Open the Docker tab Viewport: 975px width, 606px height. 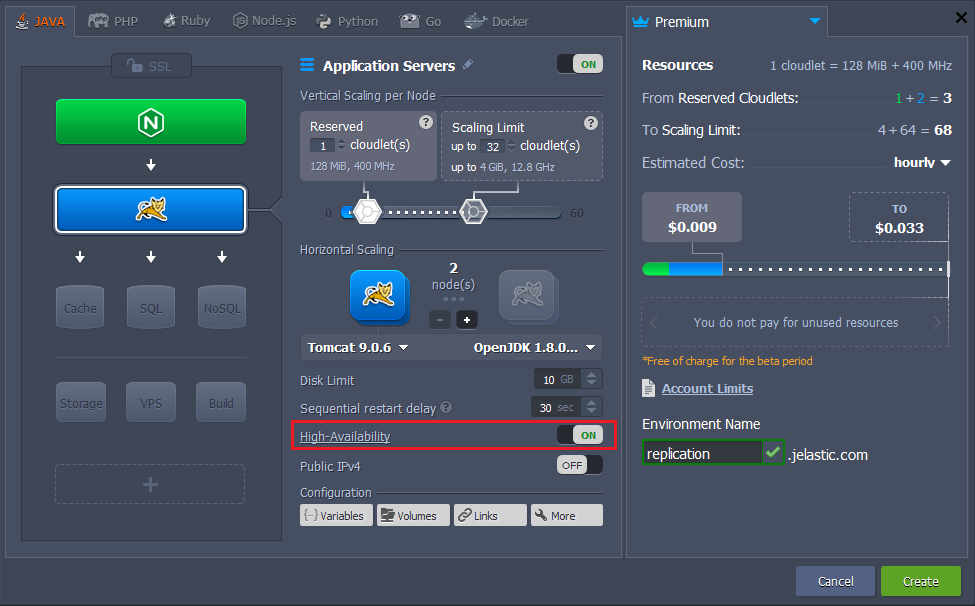(x=496, y=21)
